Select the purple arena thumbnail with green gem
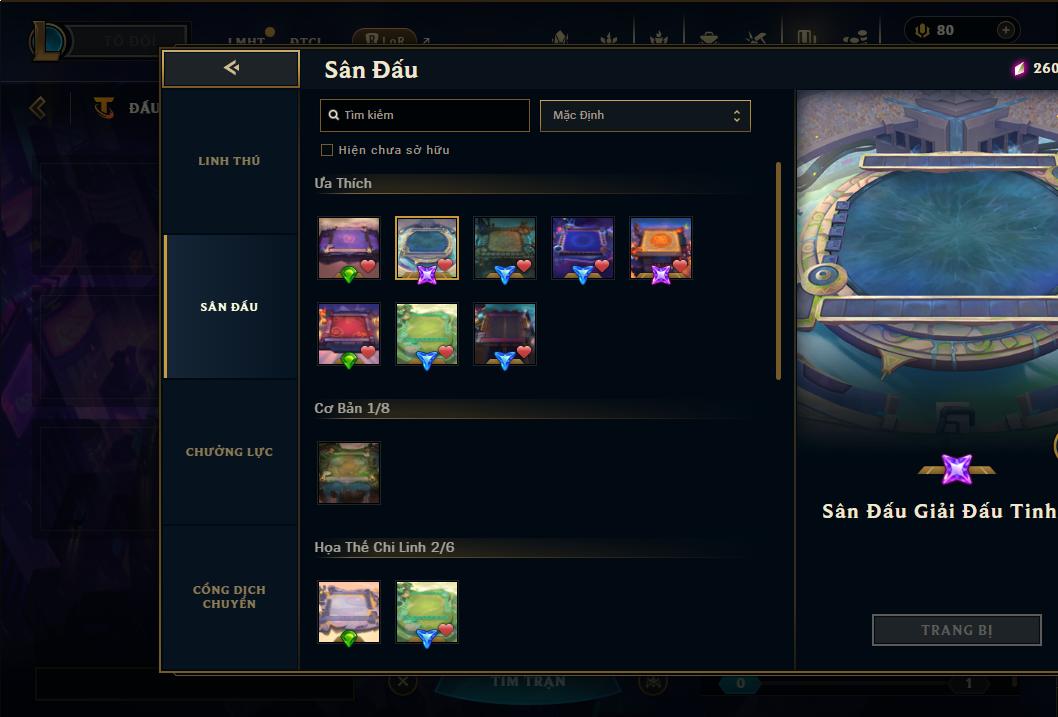 tap(349, 248)
